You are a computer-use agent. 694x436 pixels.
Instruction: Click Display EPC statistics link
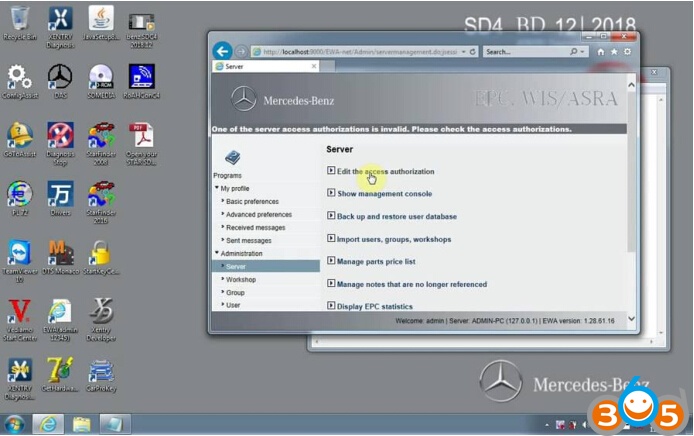pyautogui.click(x=374, y=306)
